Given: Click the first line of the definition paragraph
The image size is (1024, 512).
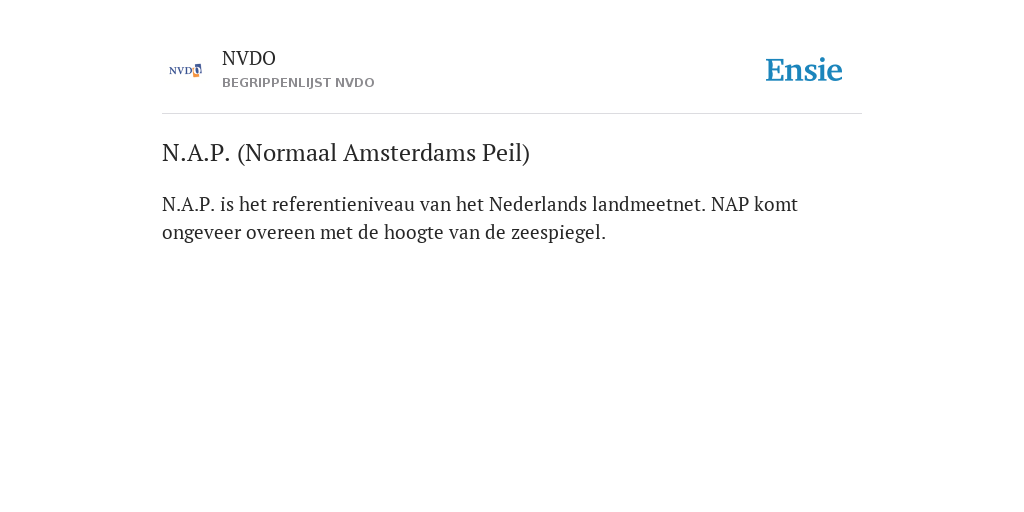Looking at the screenshot, I should tap(480, 204).
